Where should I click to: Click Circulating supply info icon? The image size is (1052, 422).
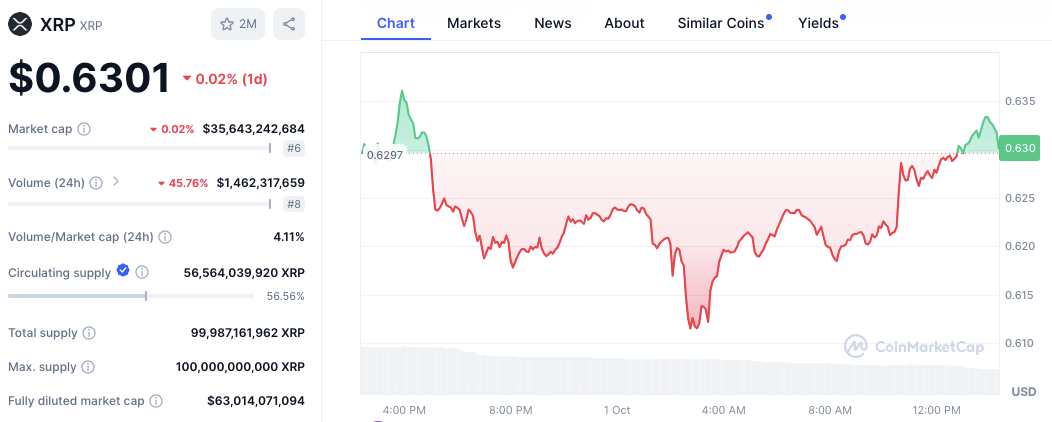coord(142,272)
